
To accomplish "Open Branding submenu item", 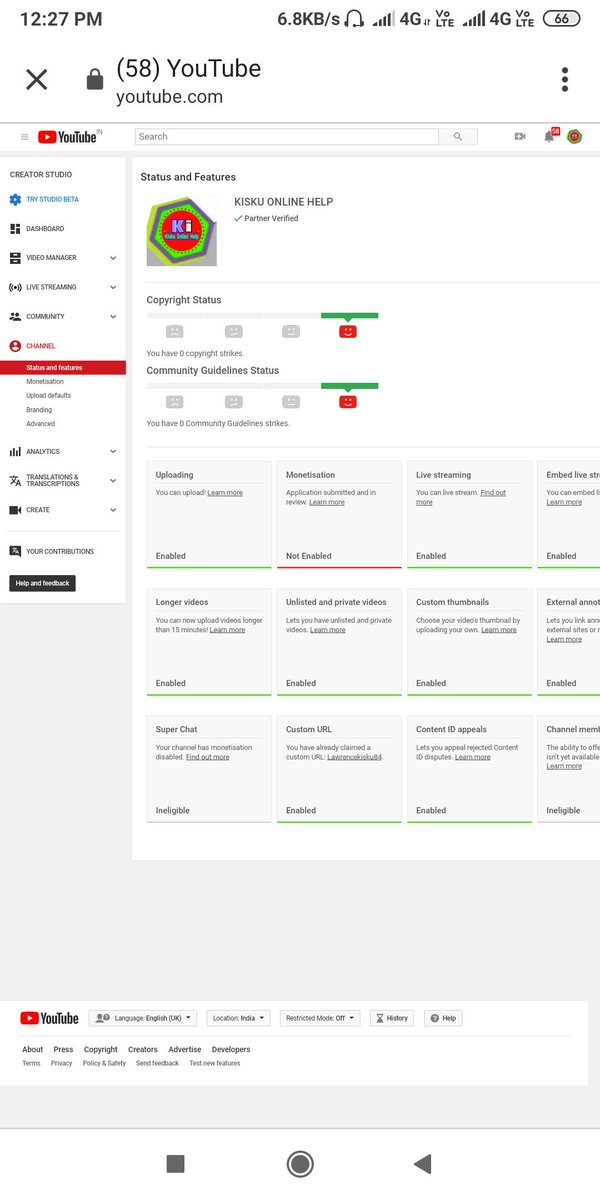I will point(39,410).
